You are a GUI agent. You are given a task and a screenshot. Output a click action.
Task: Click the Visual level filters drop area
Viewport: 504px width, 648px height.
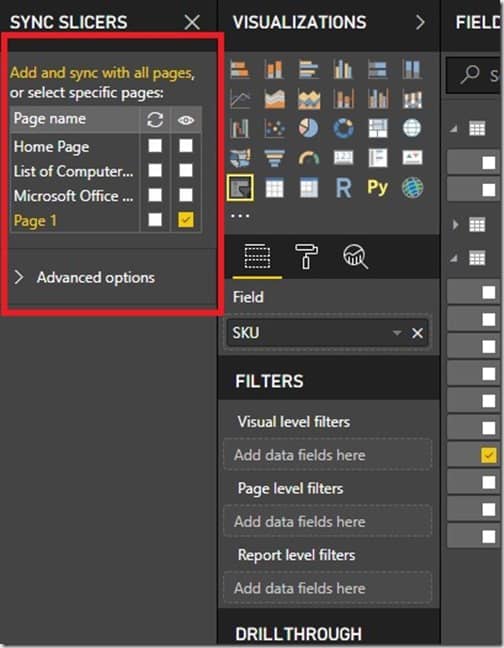click(328, 455)
